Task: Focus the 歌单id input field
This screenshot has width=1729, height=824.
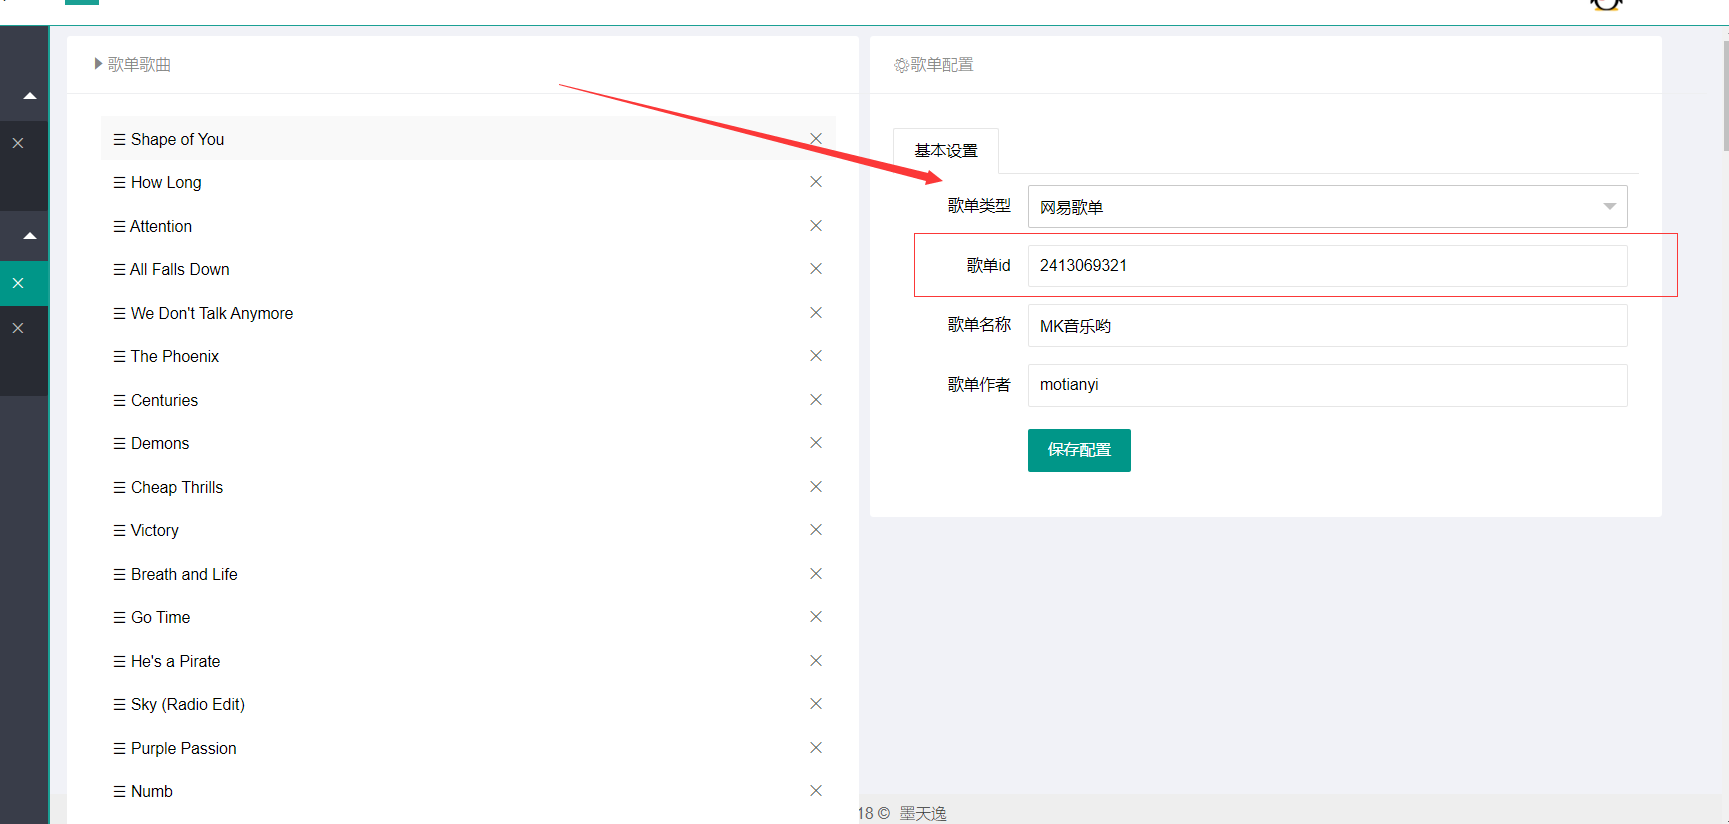Action: [x=1327, y=266]
